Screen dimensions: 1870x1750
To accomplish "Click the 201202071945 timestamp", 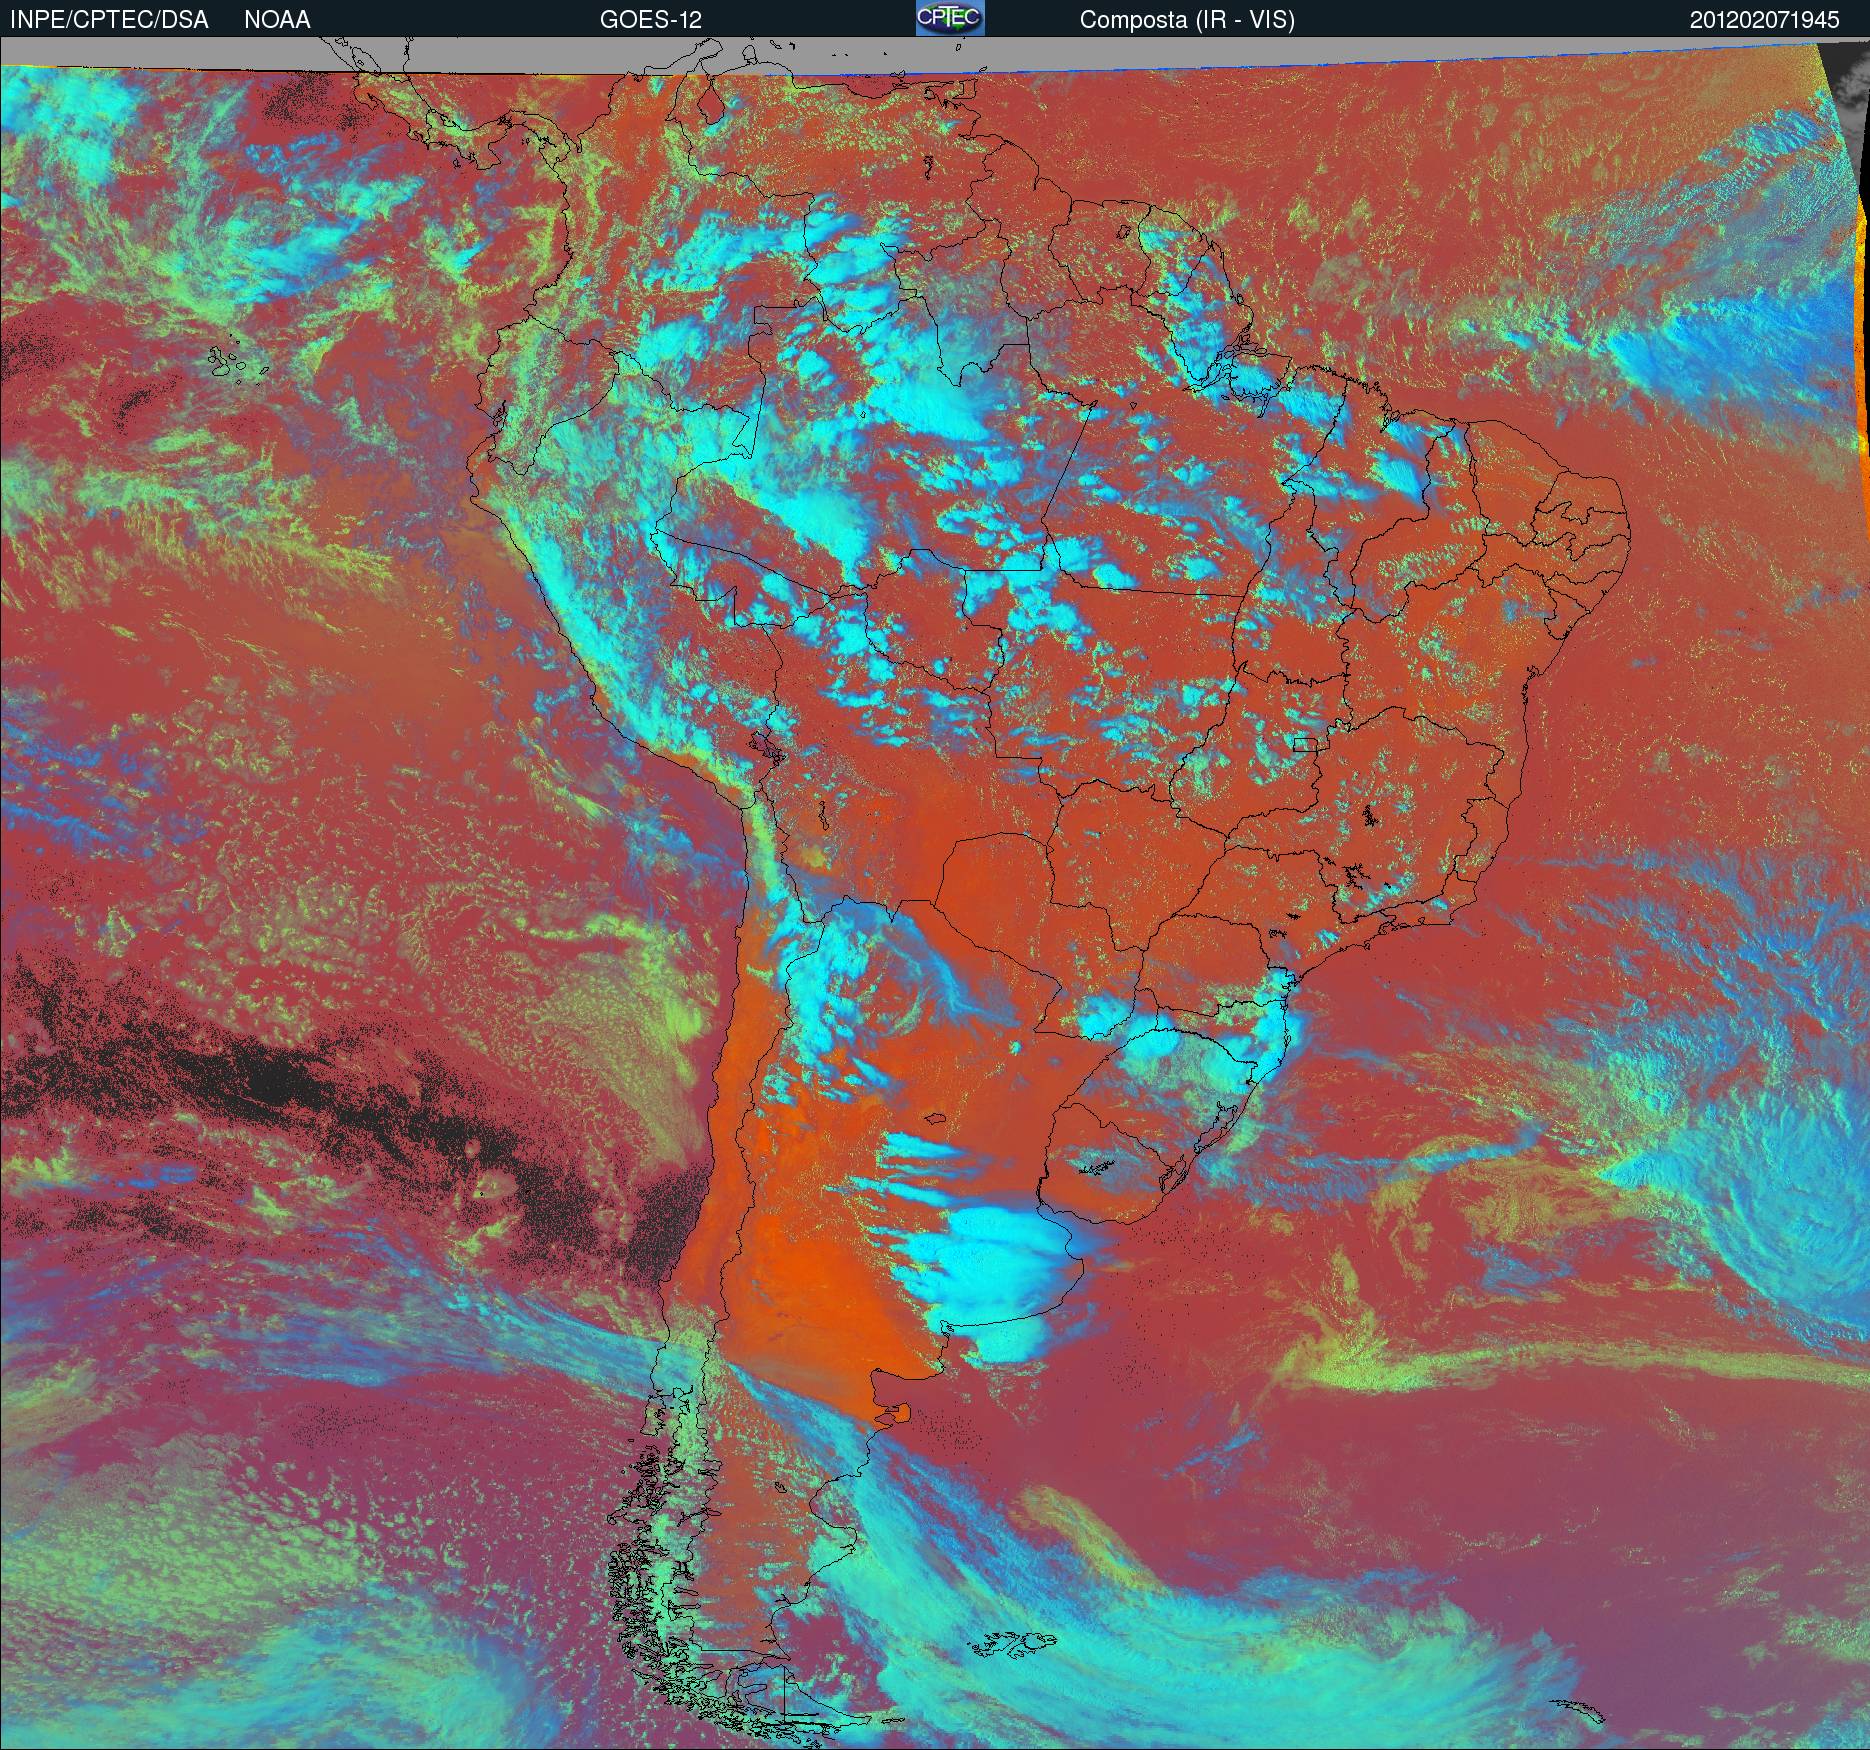I will click(1765, 20).
